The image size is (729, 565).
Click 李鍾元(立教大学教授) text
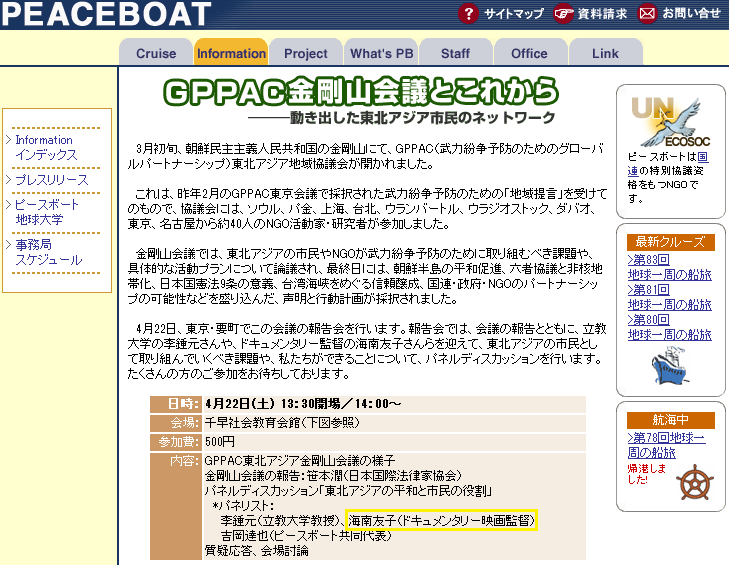point(281,520)
